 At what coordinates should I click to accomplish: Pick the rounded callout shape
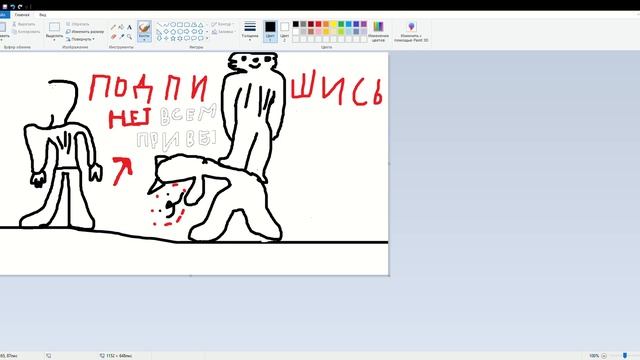(x=187, y=38)
